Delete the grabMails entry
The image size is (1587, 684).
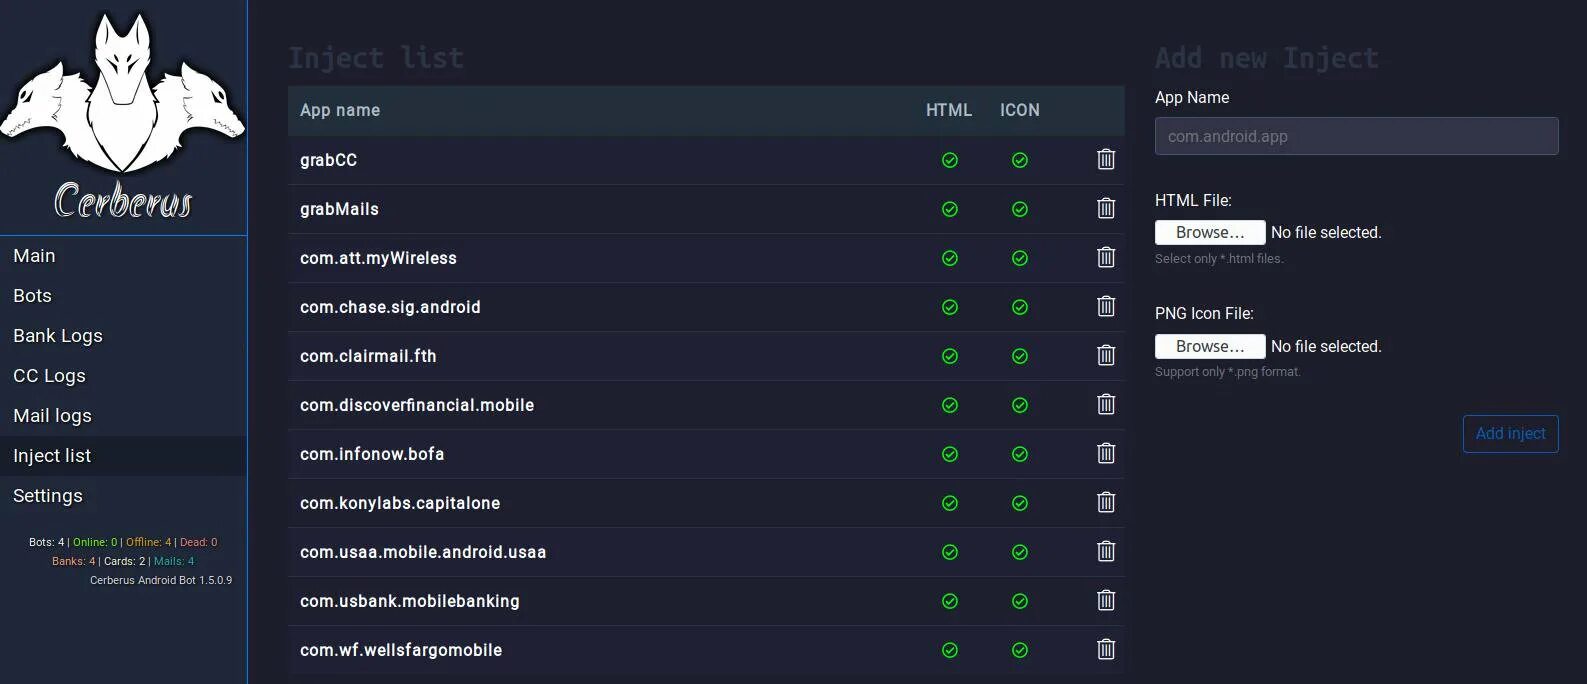[1105, 208]
